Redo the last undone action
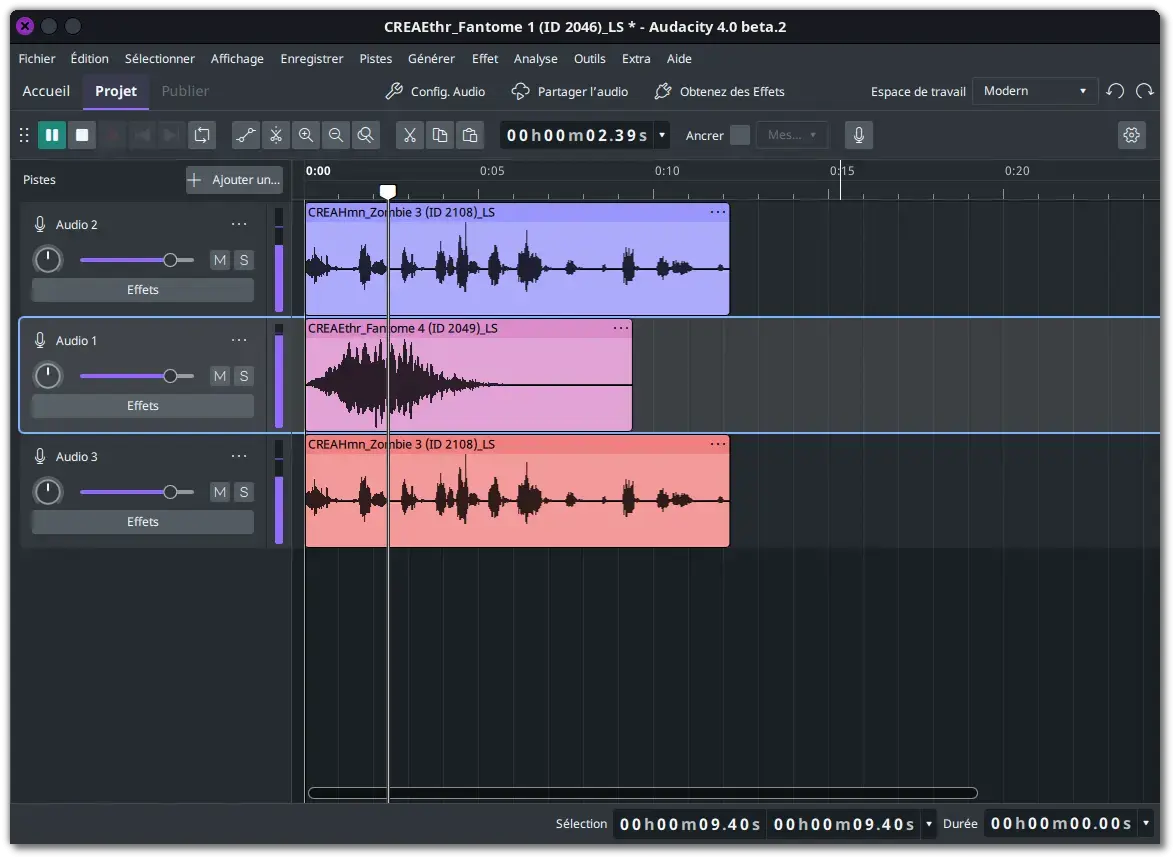The width and height of the screenshot is (1176, 860). click(1144, 91)
